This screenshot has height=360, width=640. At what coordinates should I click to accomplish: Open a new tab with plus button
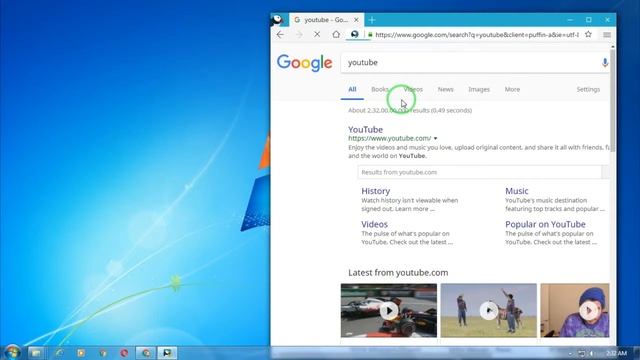372,20
